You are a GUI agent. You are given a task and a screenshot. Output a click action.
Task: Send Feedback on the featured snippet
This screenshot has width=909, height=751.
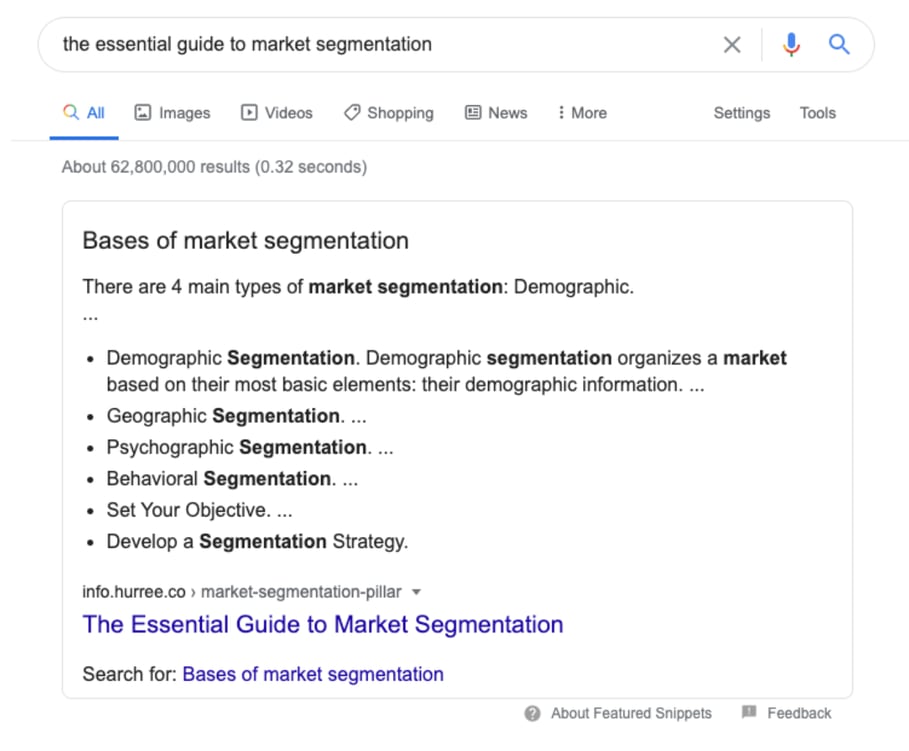(x=797, y=713)
